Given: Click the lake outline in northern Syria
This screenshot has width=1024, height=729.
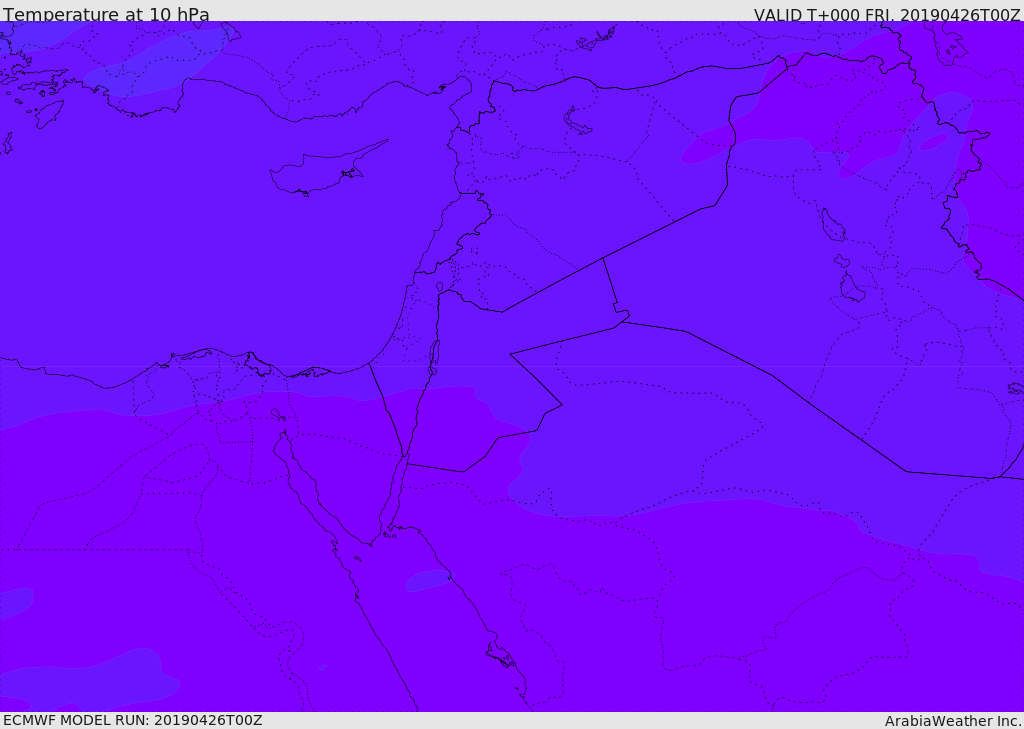Looking at the screenshot, I should pos(577,122).
